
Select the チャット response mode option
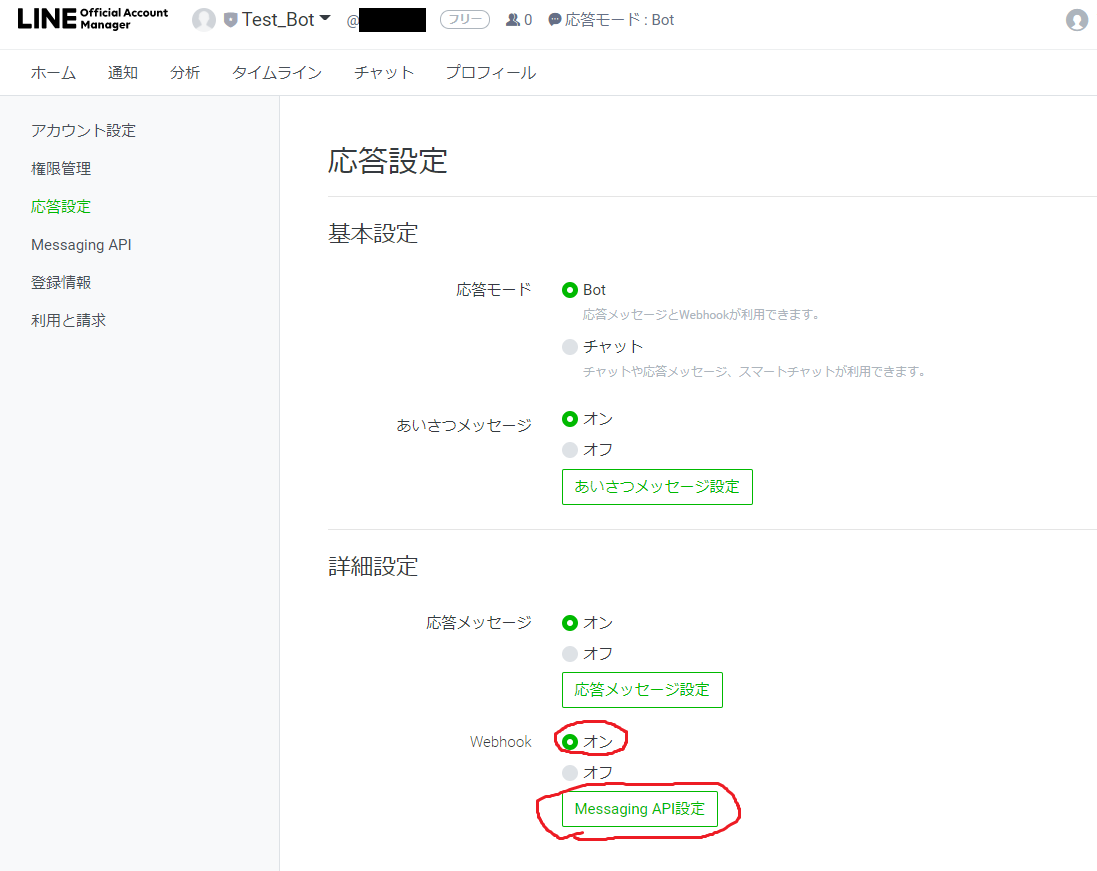click(569, 347)
